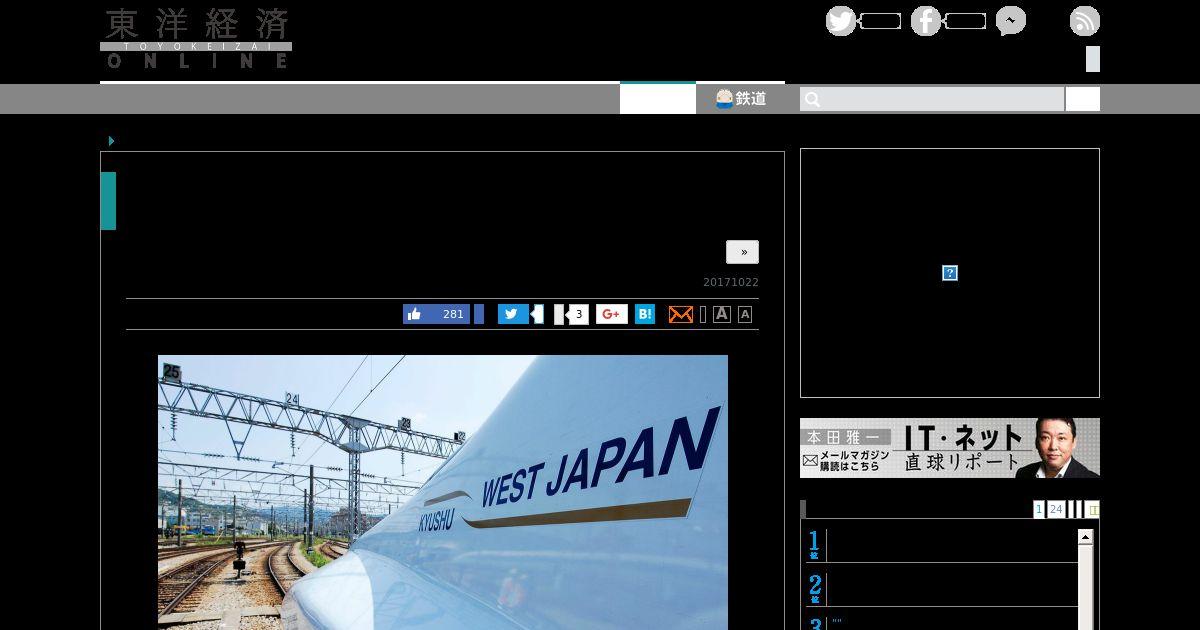The height and width of the screenshot is (630, 1200).
Task: Click the ranking scrollbar up arrow
Action: (x=1085, y=537)
